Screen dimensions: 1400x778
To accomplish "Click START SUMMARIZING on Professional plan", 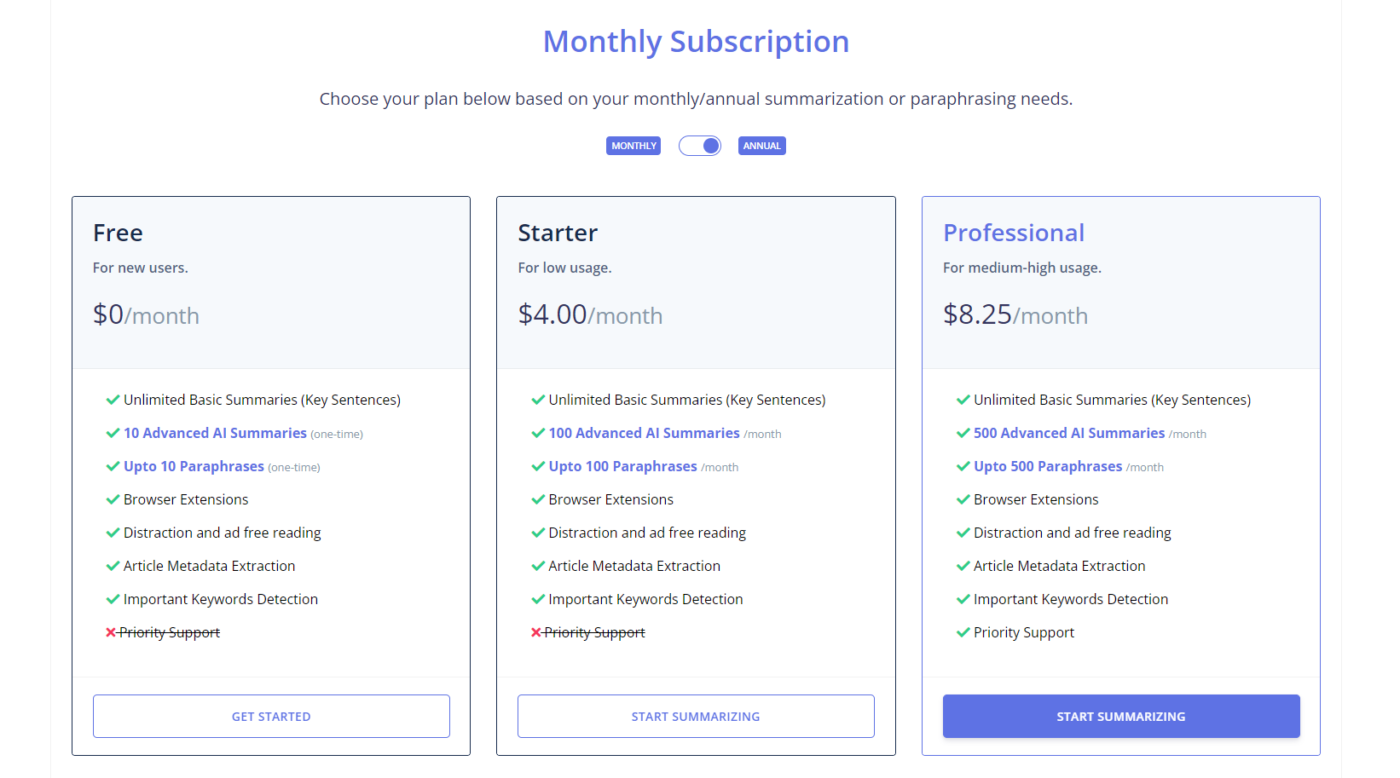I will tap(1121, 716).
